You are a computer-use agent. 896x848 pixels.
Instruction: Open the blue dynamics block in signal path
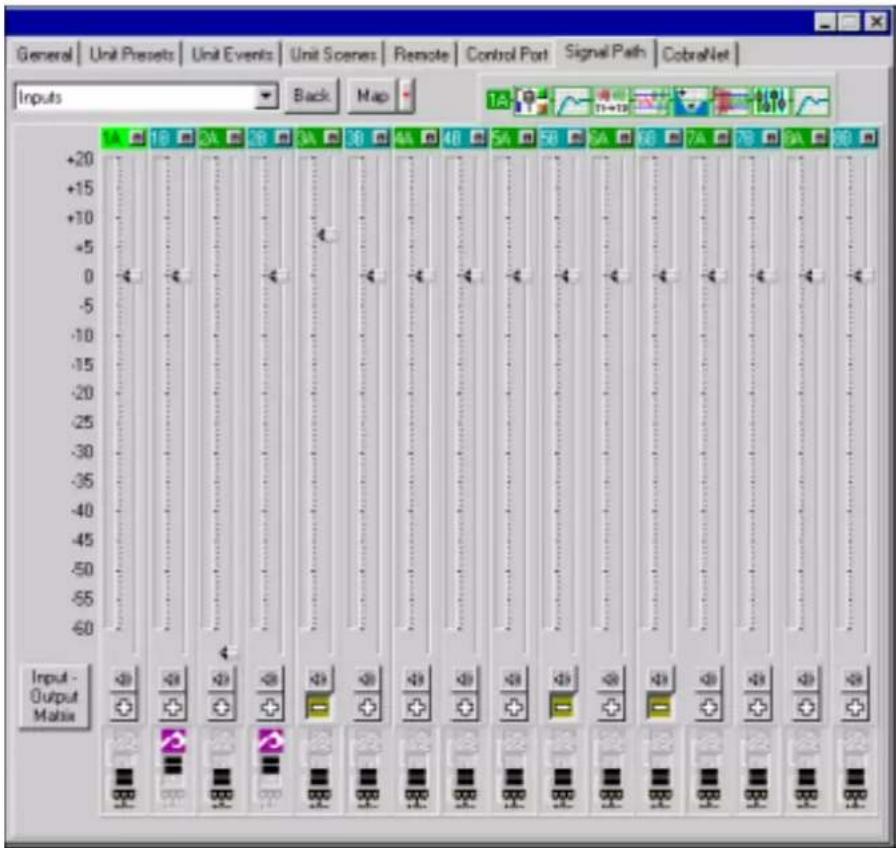[691, 101]
